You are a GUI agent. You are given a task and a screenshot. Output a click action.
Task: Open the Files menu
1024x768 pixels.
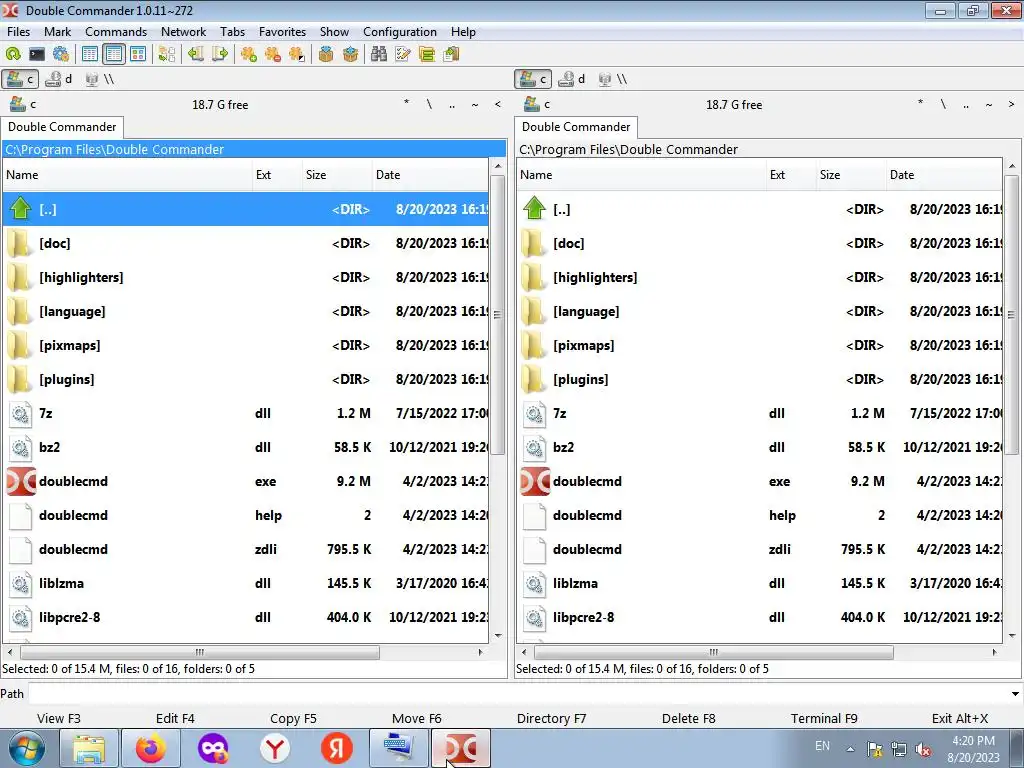pyautogui.click(x=18, y=31)
